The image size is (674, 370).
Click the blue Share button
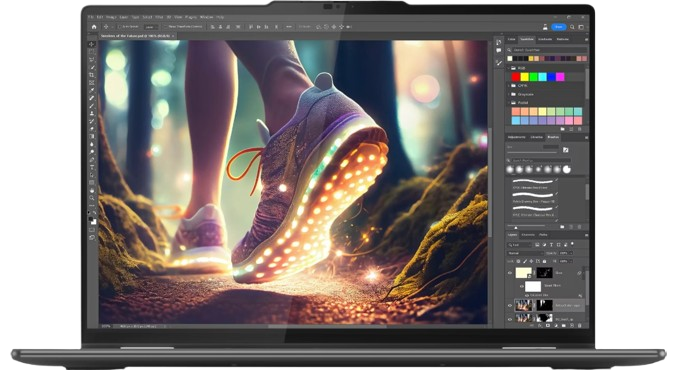(558, 27)
